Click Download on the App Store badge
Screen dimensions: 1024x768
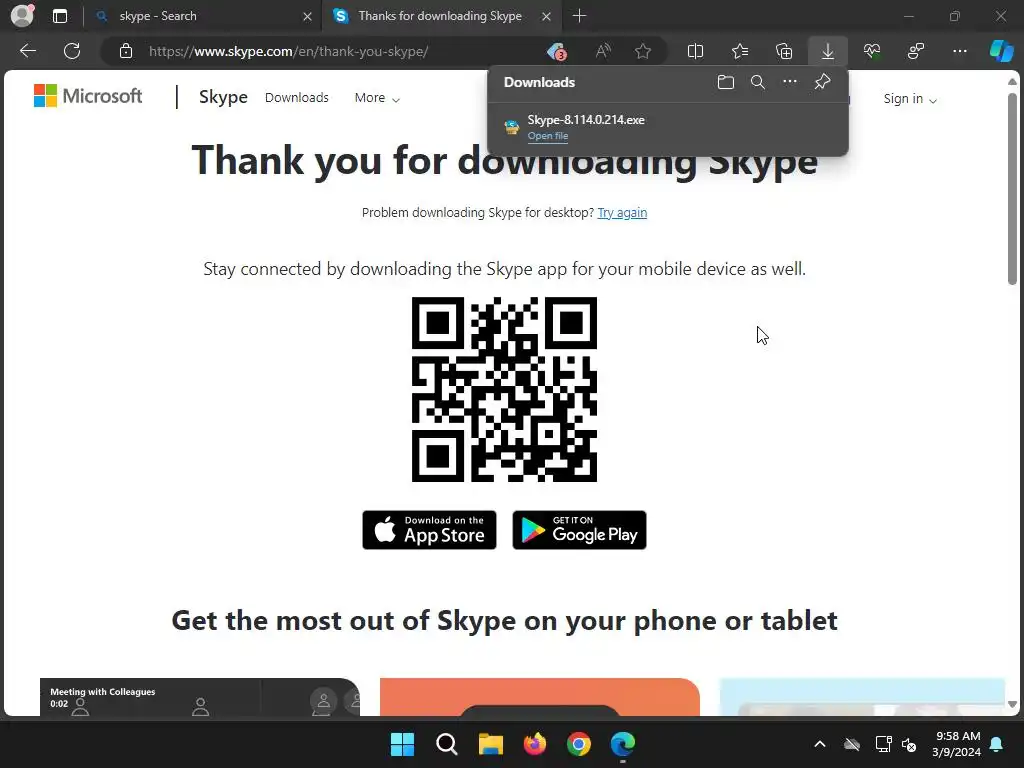tap(429, 530)
